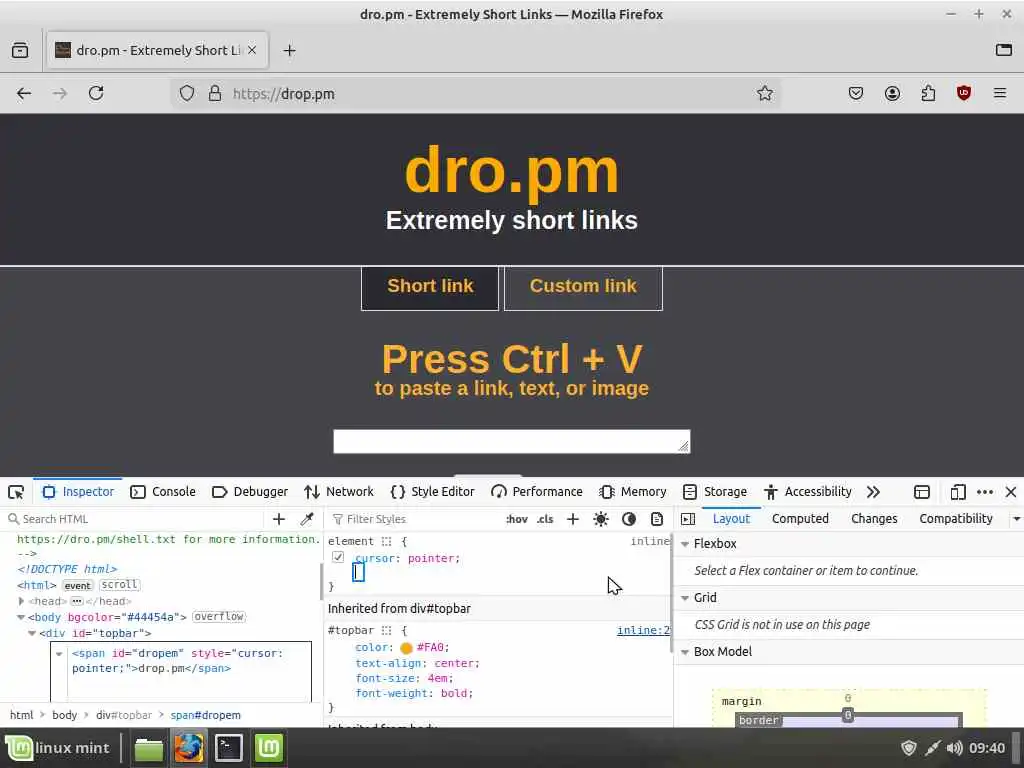Screen dimensions: 1024x768
Task: Uncheck the cursor: pointer declaration checkbox
Action: [338, 557]
